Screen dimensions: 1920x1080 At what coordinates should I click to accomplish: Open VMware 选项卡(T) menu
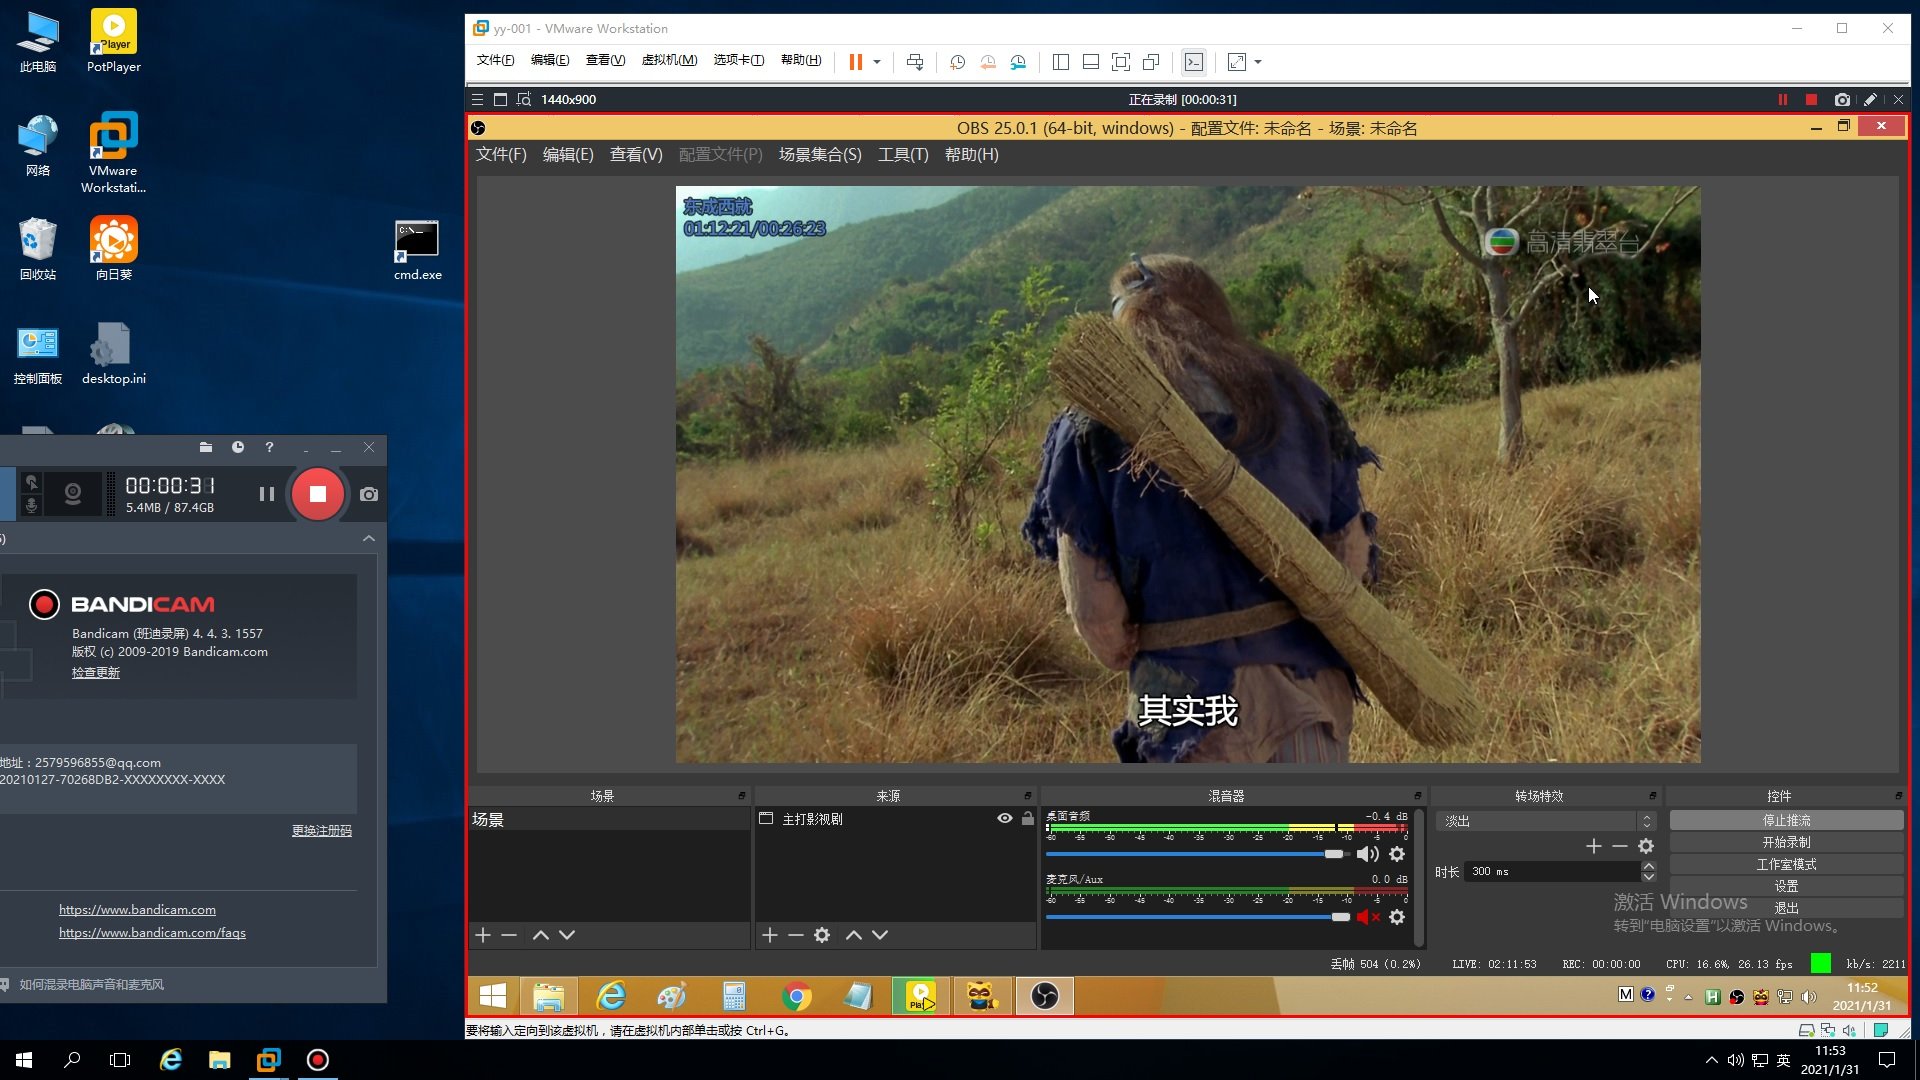738,60
